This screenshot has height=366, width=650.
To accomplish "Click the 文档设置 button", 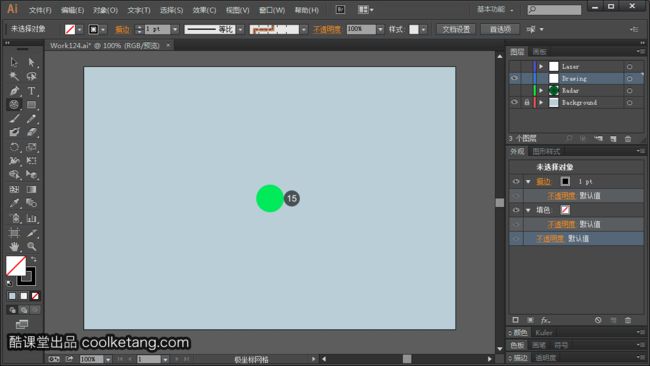I will [456, 29].
